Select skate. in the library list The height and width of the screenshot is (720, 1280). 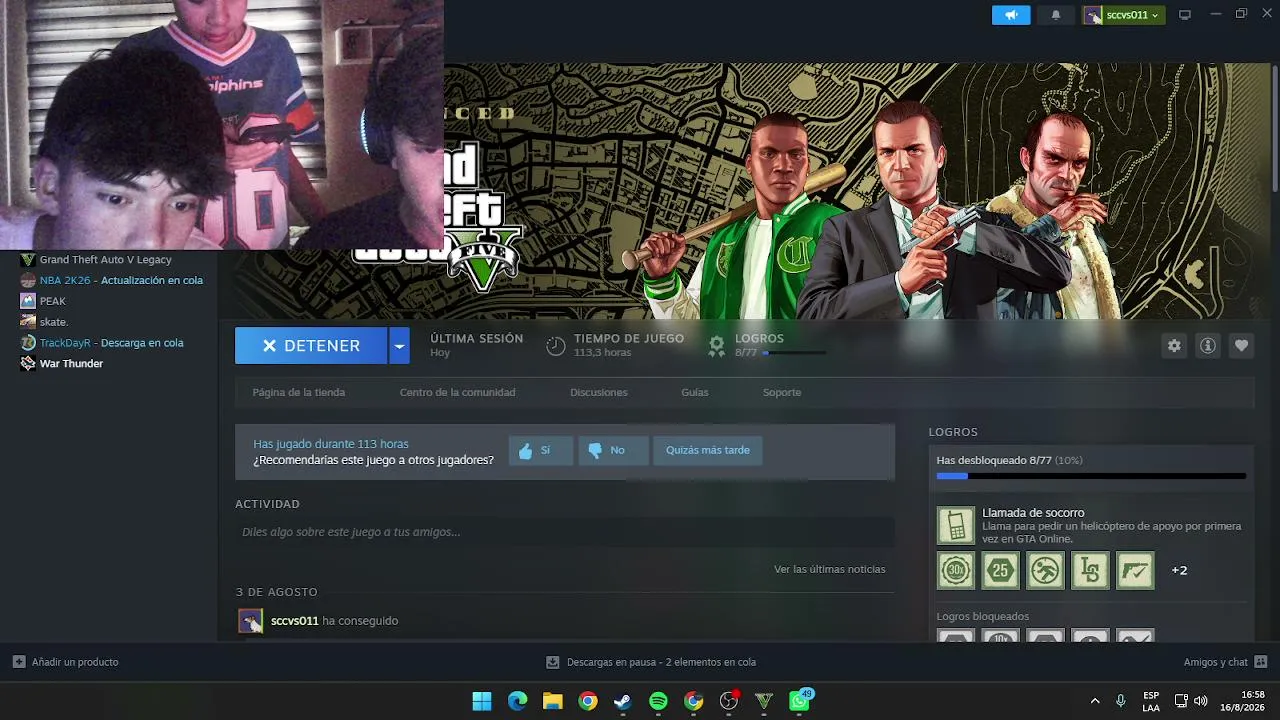pos(54,322)
